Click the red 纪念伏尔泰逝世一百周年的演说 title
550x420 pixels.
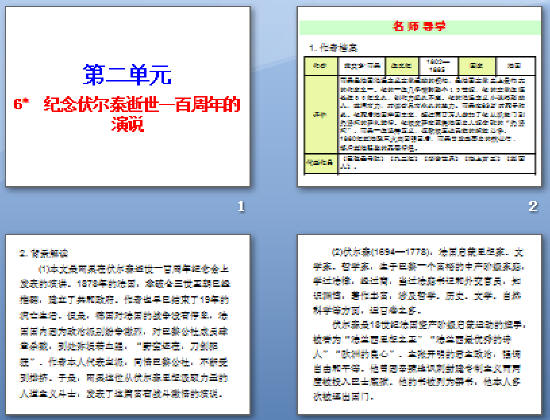coord(127,114)
